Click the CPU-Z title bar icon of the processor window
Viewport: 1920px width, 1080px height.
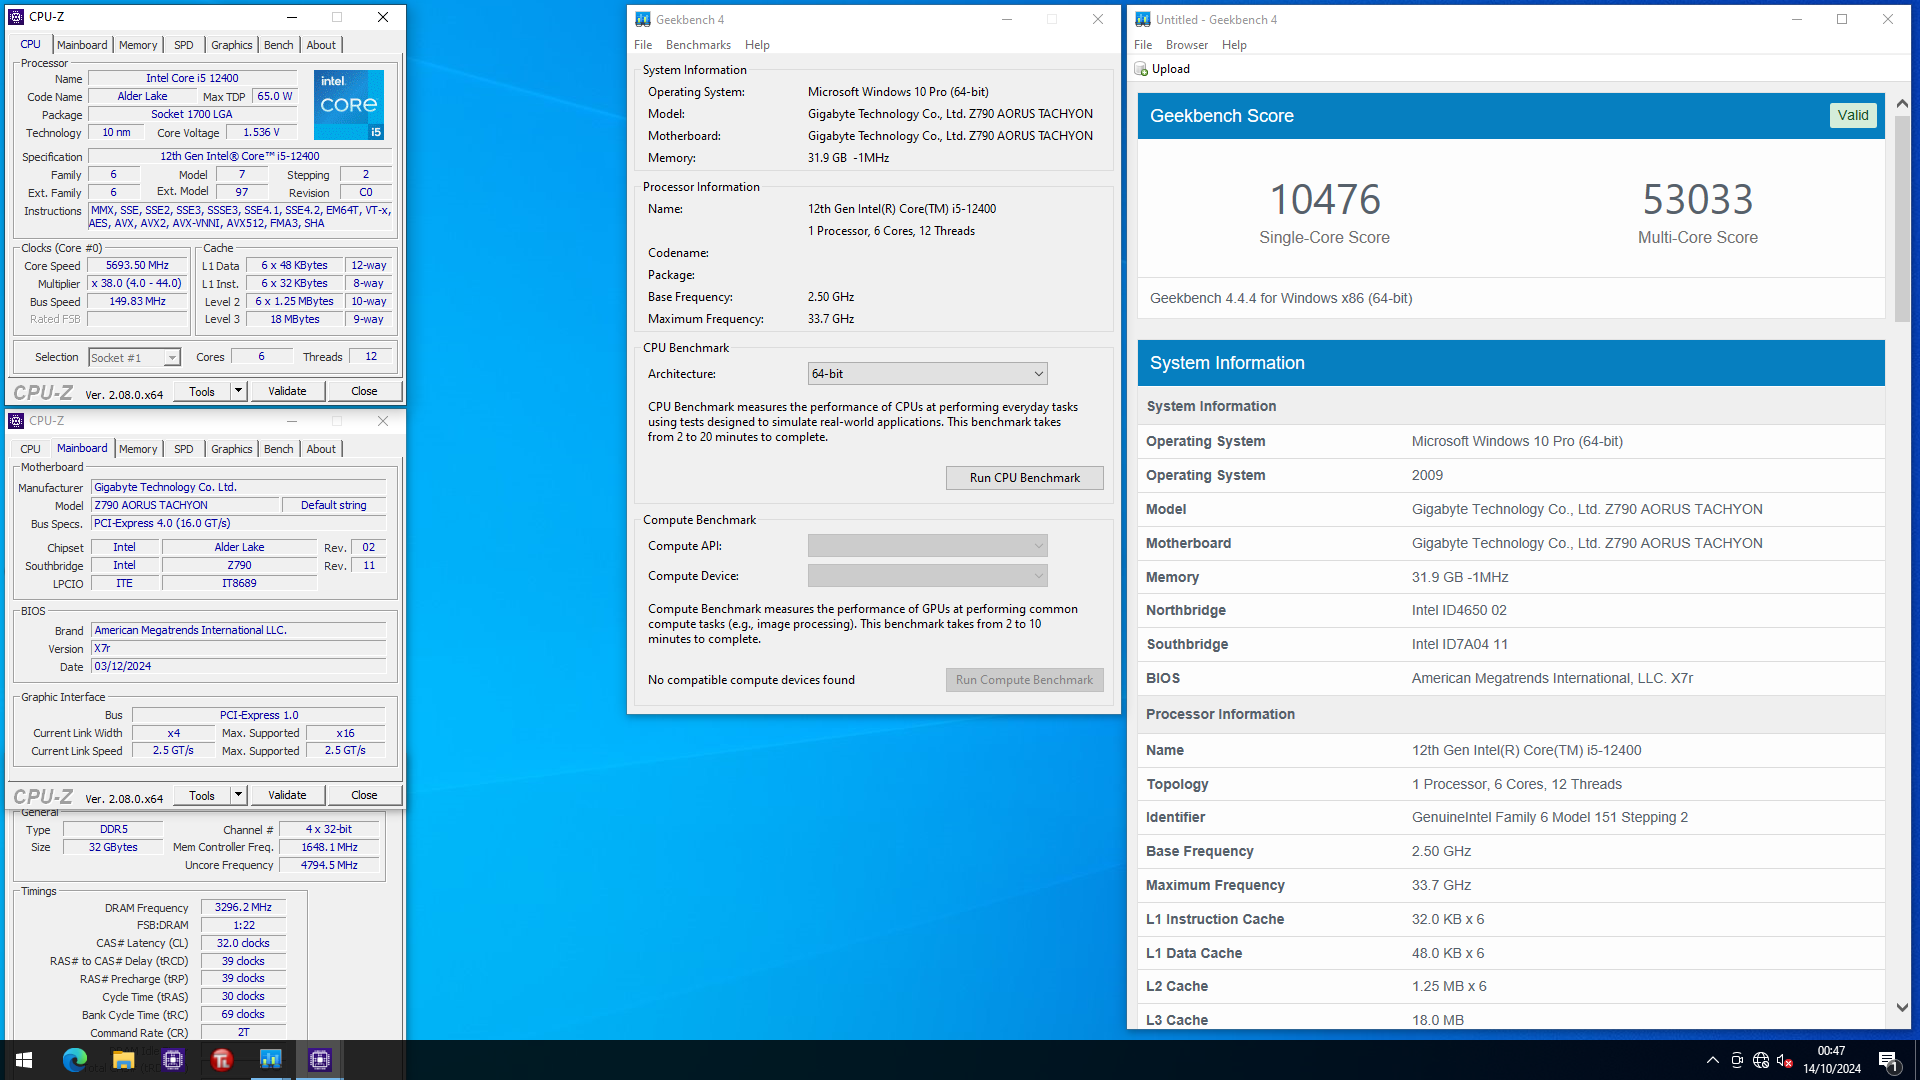(16, 17)
